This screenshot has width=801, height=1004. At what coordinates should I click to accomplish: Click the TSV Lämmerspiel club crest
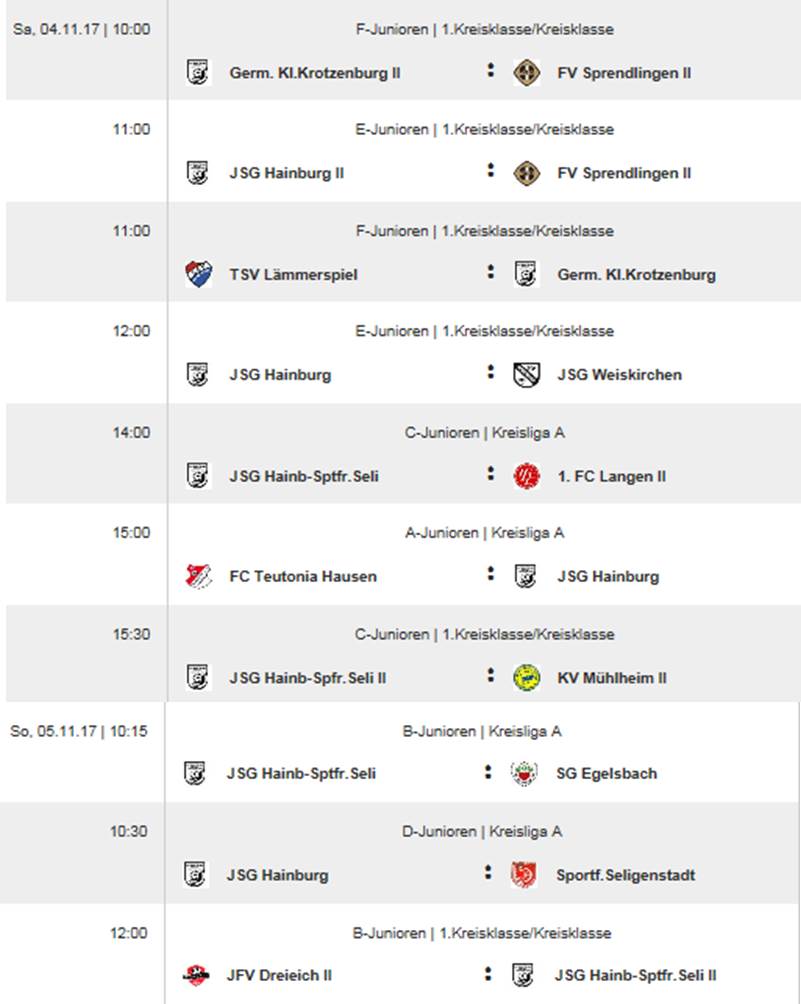(198, 274)
